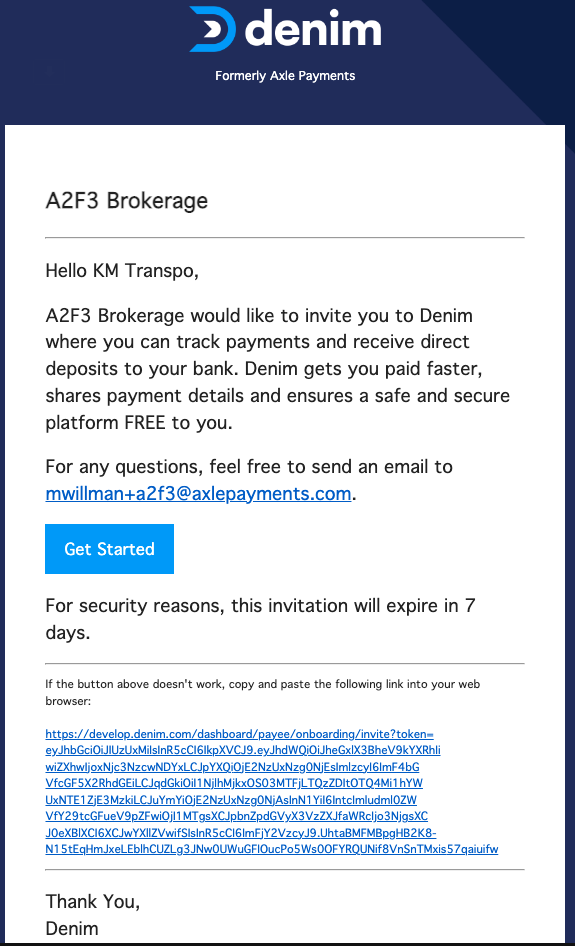Screen dimensions: 575x946
Task: Click the link line starting with J0eXBlXCI6XCJw
Action: click(x=241, y=833)
